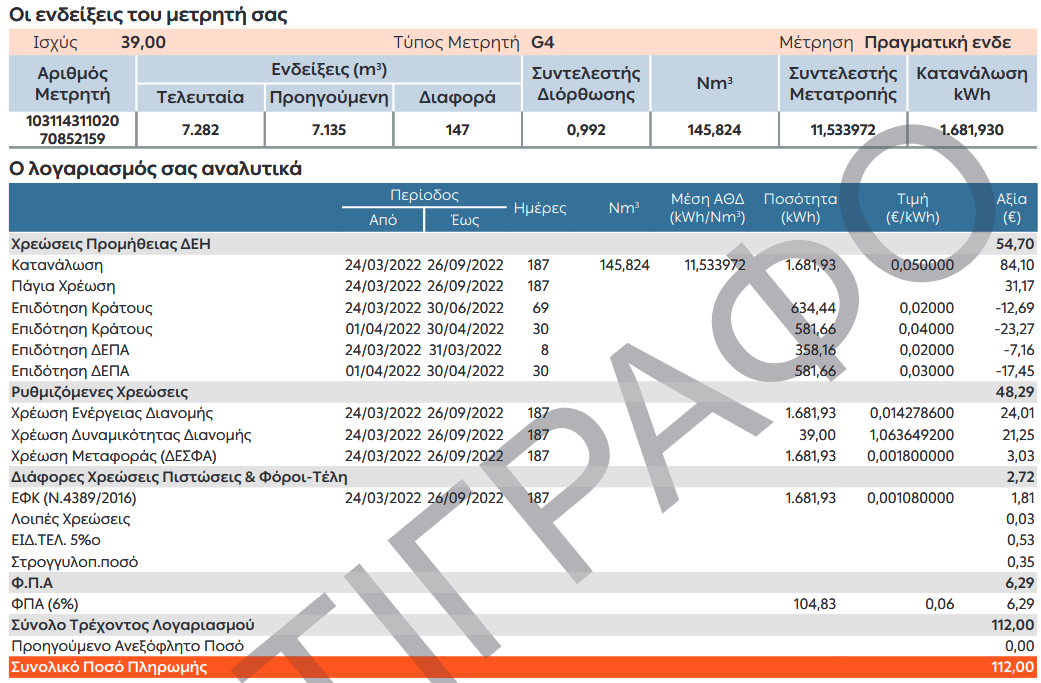1041x683 pixels.
Task: Select the Ισχύς value 39,00
Action: pyautogui.click(x=143, y=42)
